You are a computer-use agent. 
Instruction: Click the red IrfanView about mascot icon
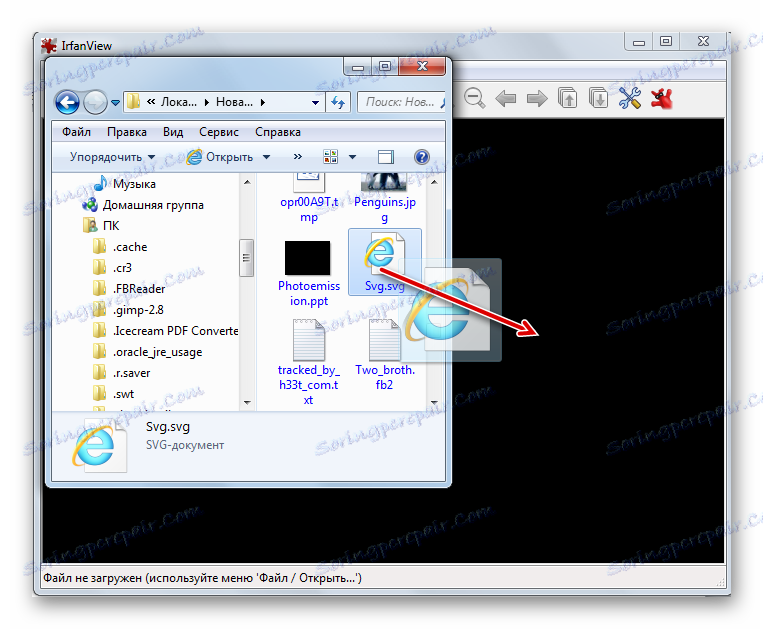[x=661, y=99]
